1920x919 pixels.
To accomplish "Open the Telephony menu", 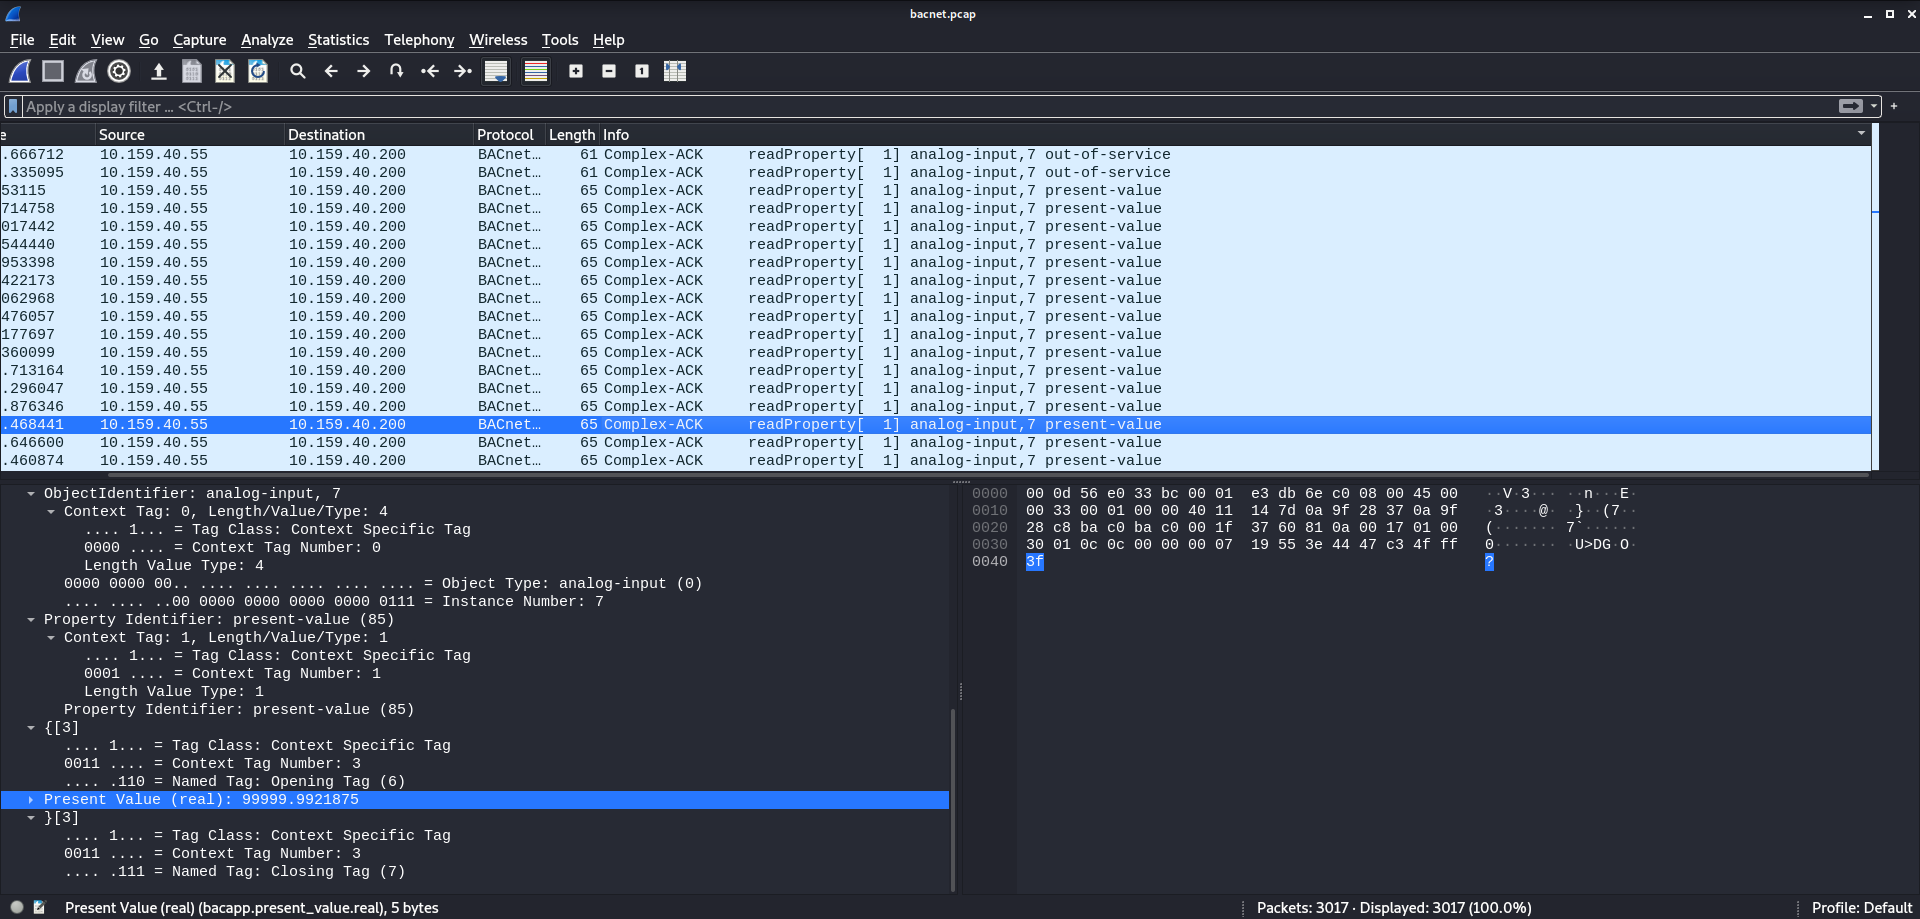I will (419, 40).
